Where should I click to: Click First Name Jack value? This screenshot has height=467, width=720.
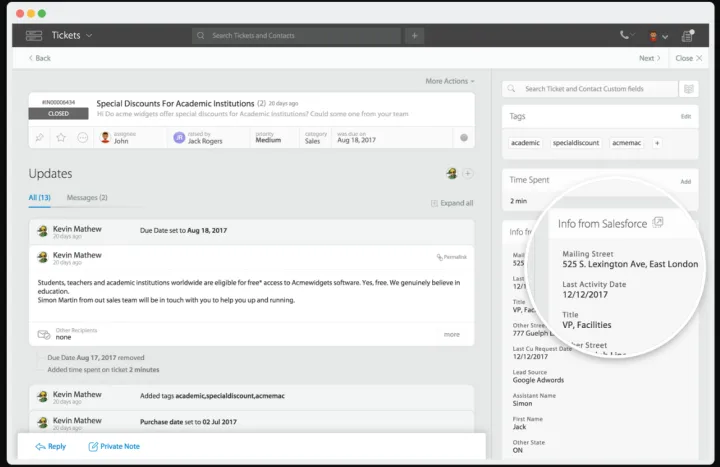pos(519,427)
